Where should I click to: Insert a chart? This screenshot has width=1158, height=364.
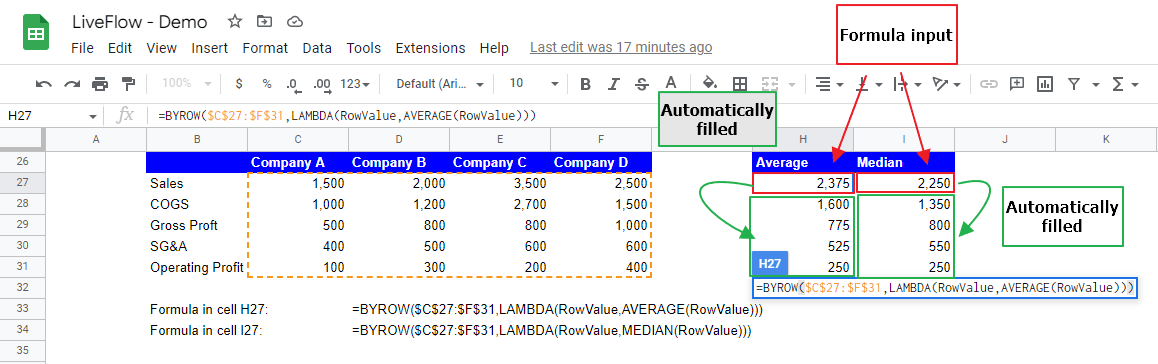click(x=1044, y=83)
